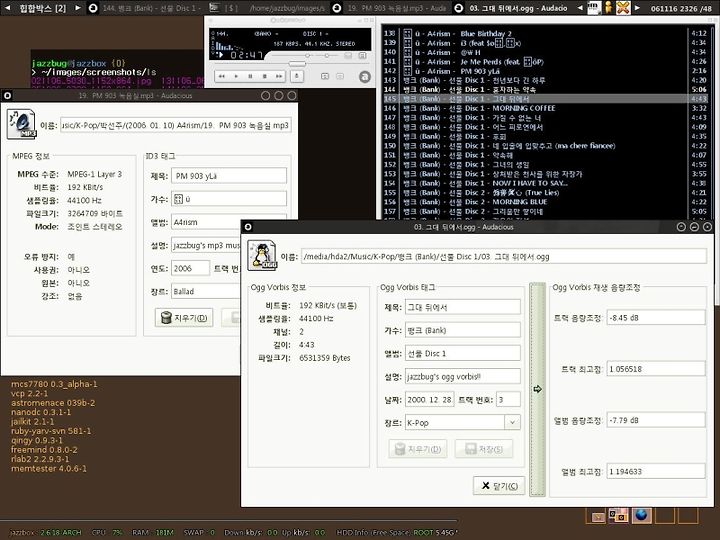Viewport: 720px width, 540px height.
Task: Click the player volume slider
Action: click(292, 56)
